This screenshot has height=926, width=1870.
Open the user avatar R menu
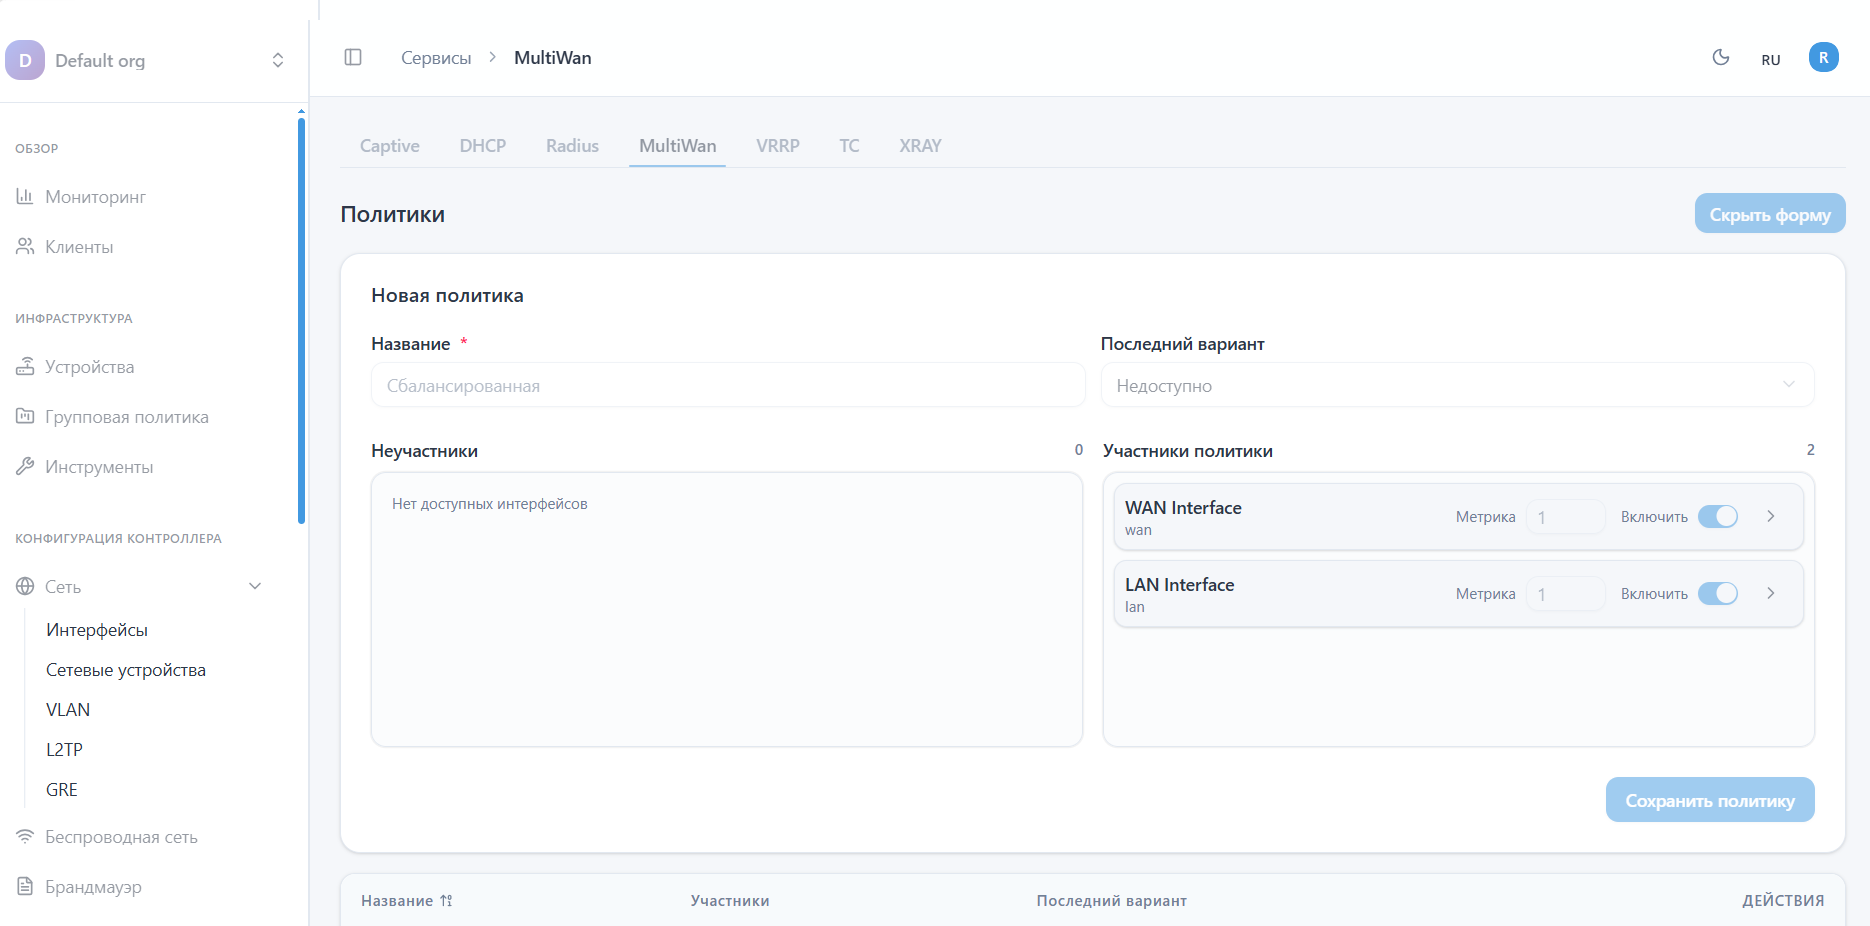[1823, 58]
